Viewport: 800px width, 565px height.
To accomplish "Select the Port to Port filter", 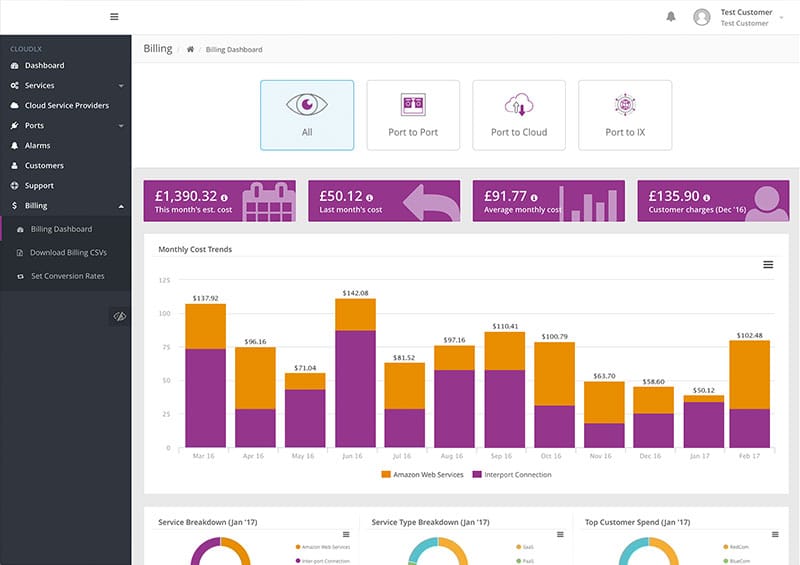I will (413, 115).
